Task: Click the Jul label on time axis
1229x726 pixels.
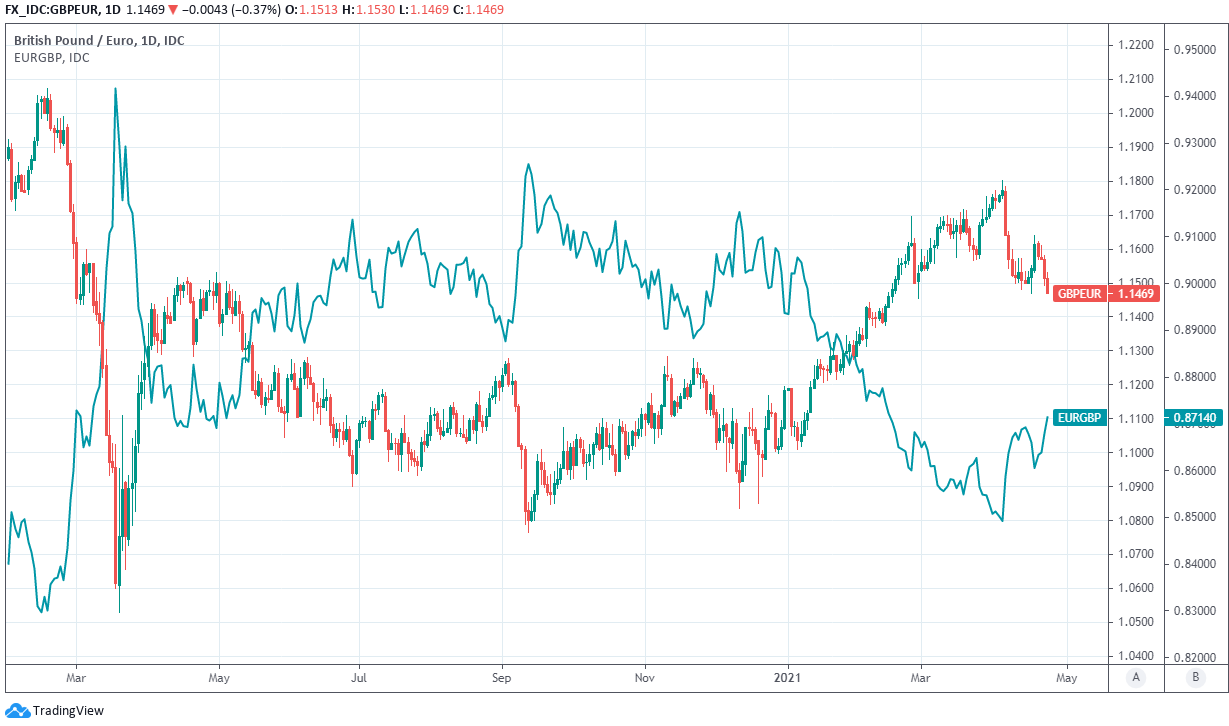Action: pos(359,677)
